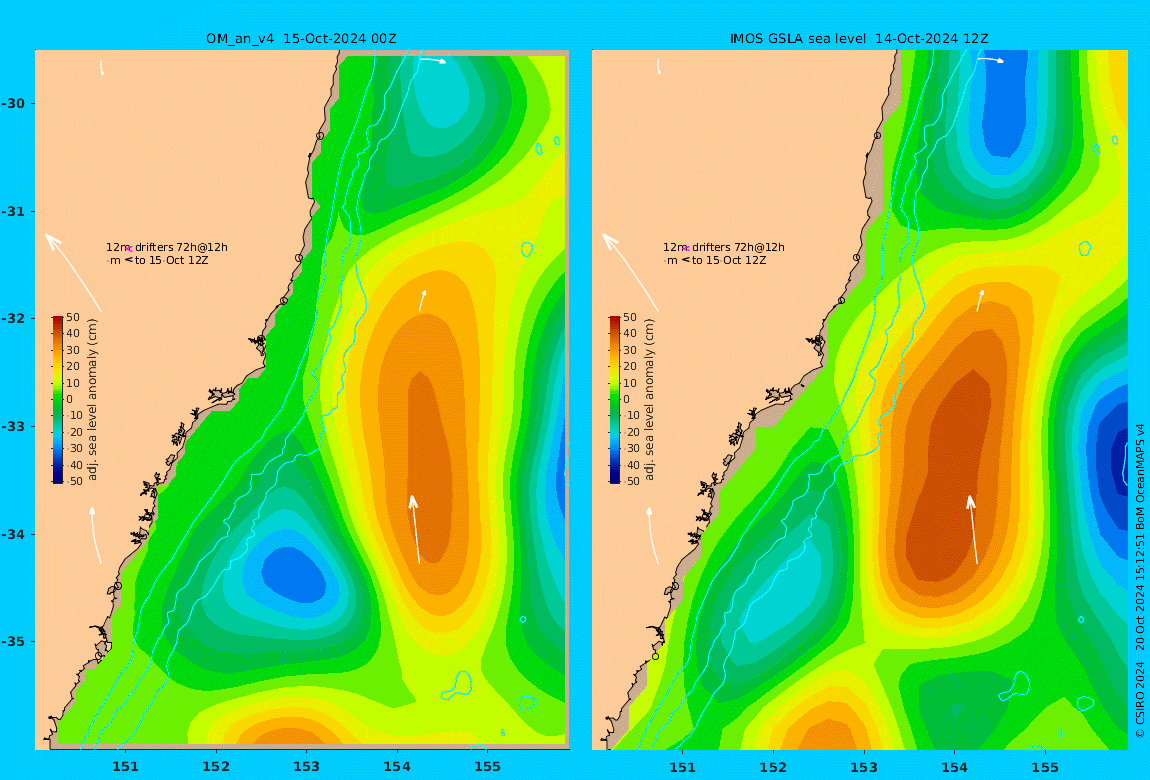The image size is (1150, 780).
Task: Click the magenta drifter marker in right legend
Action: click(686, 249)
